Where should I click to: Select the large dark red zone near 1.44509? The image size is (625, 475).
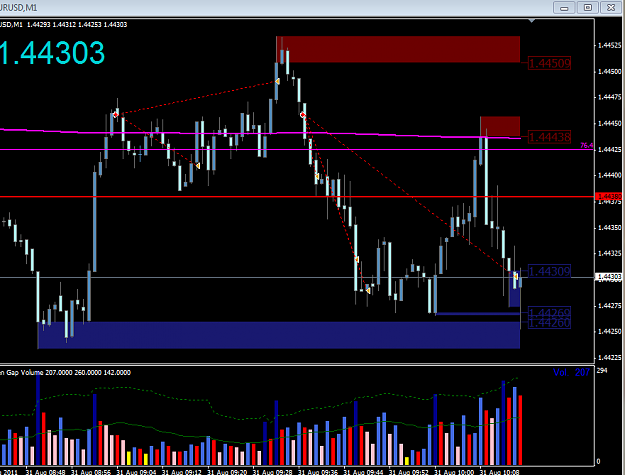[399, 49]
